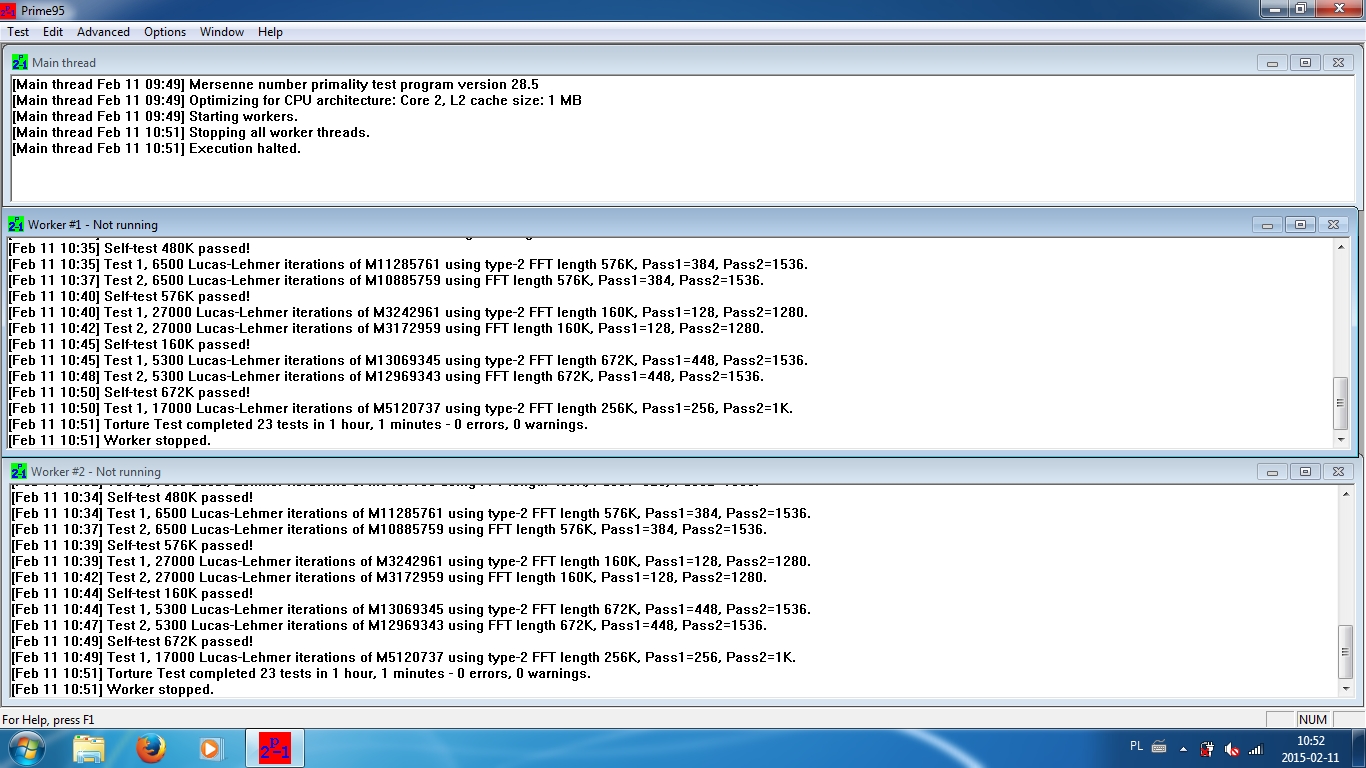
Task: Click 'Self-test 576K passed!' in Worker #1
Action: 129,297
